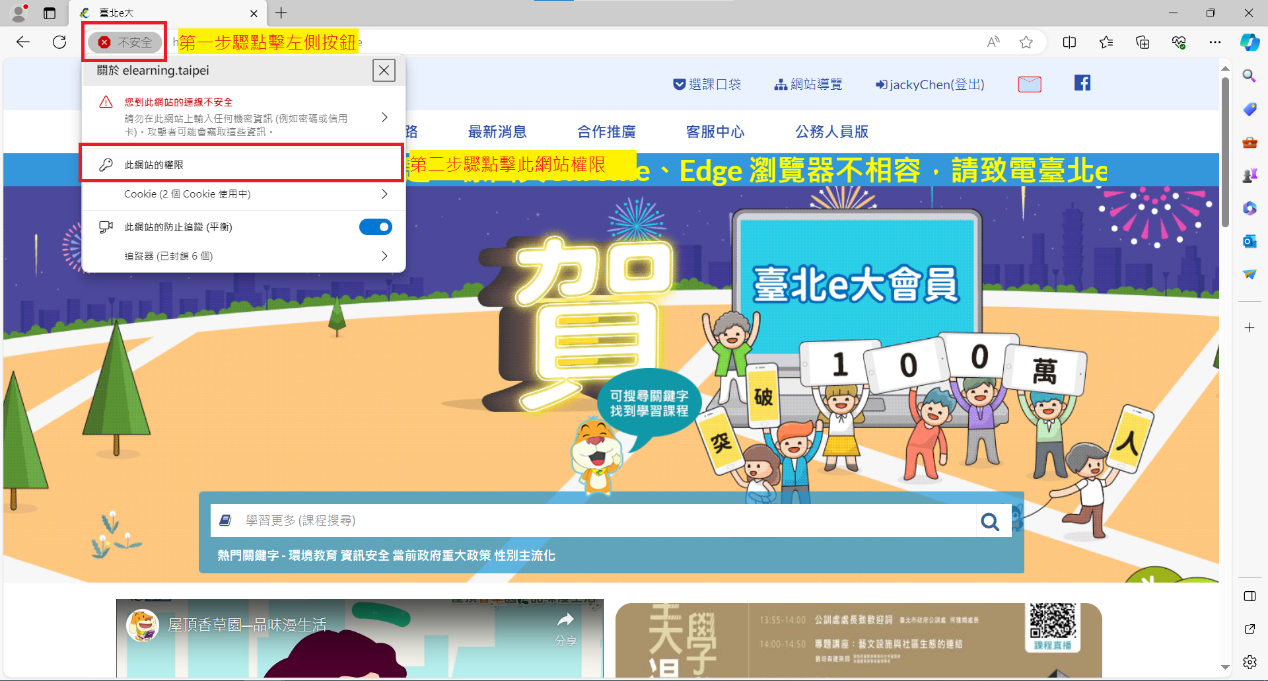Click keyword 資訊安全
The image size is (1268, 681).
[x=365, y=556]
